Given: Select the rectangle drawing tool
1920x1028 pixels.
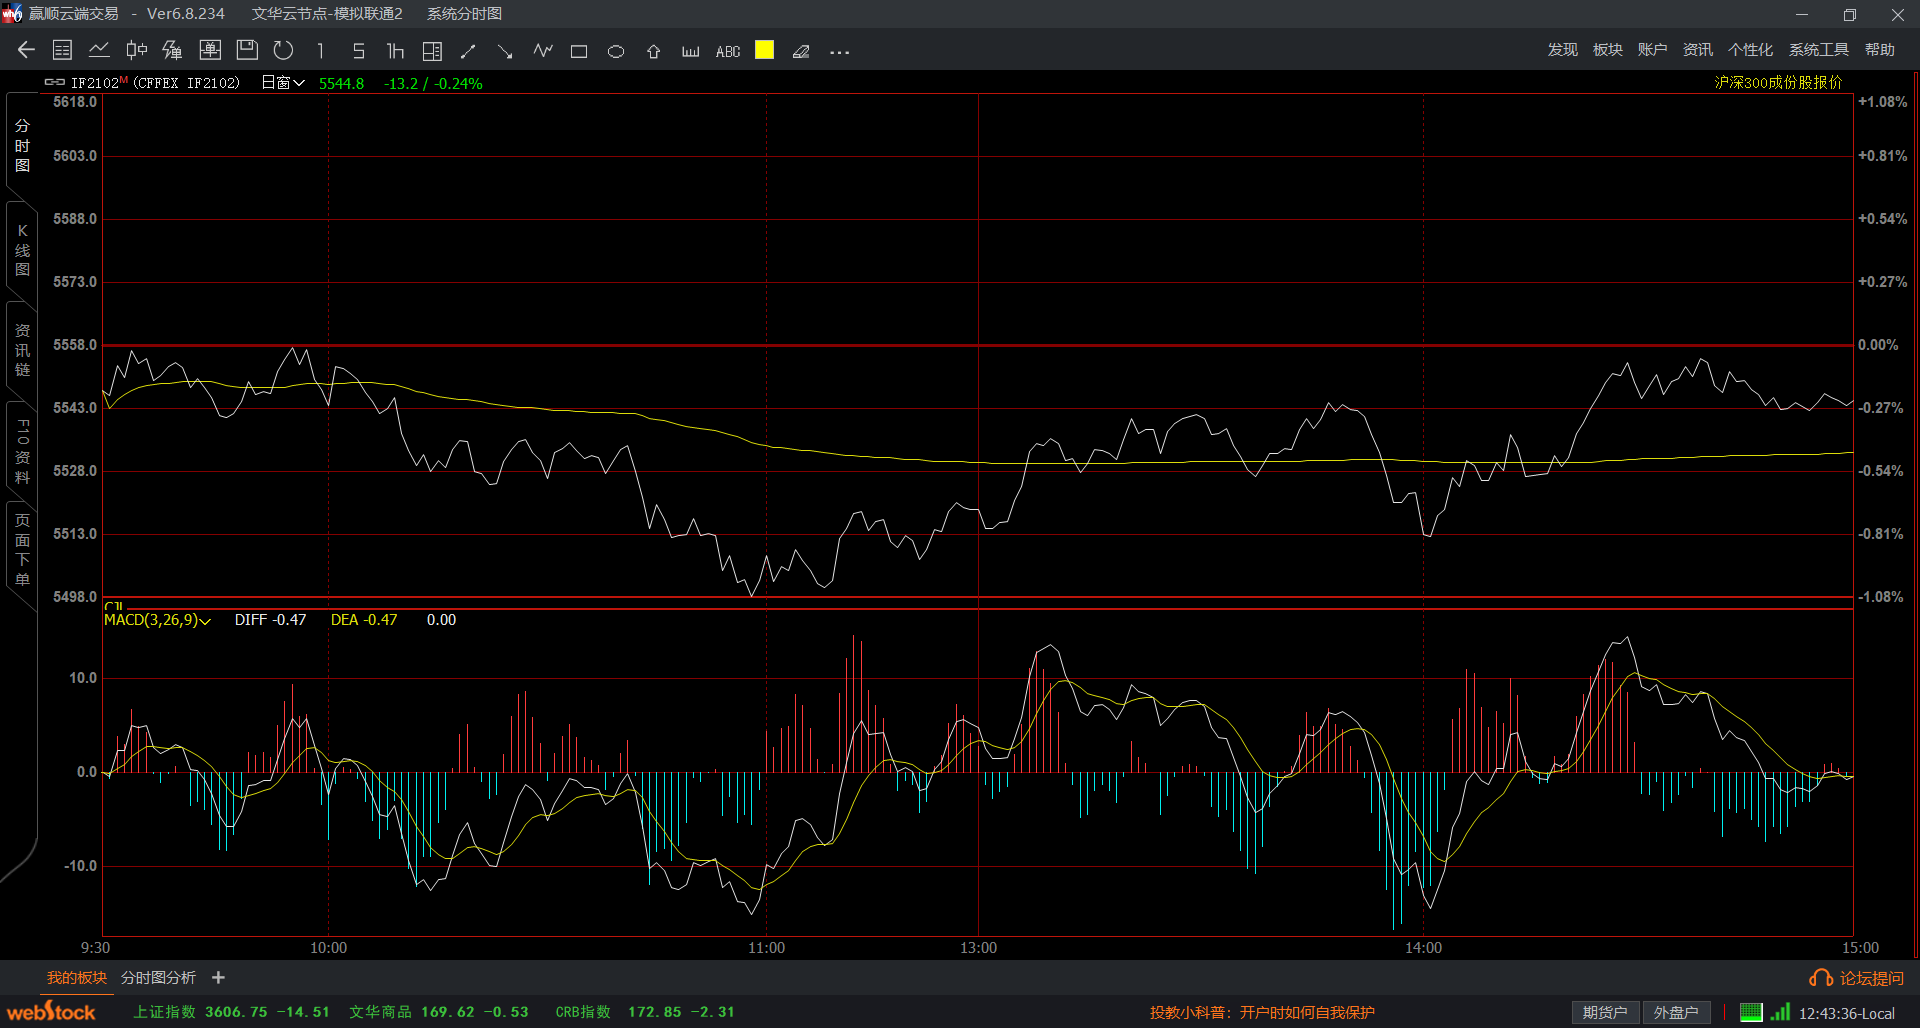Looking at the screenshot, I should pyautogui.click(x=579, y=52).
